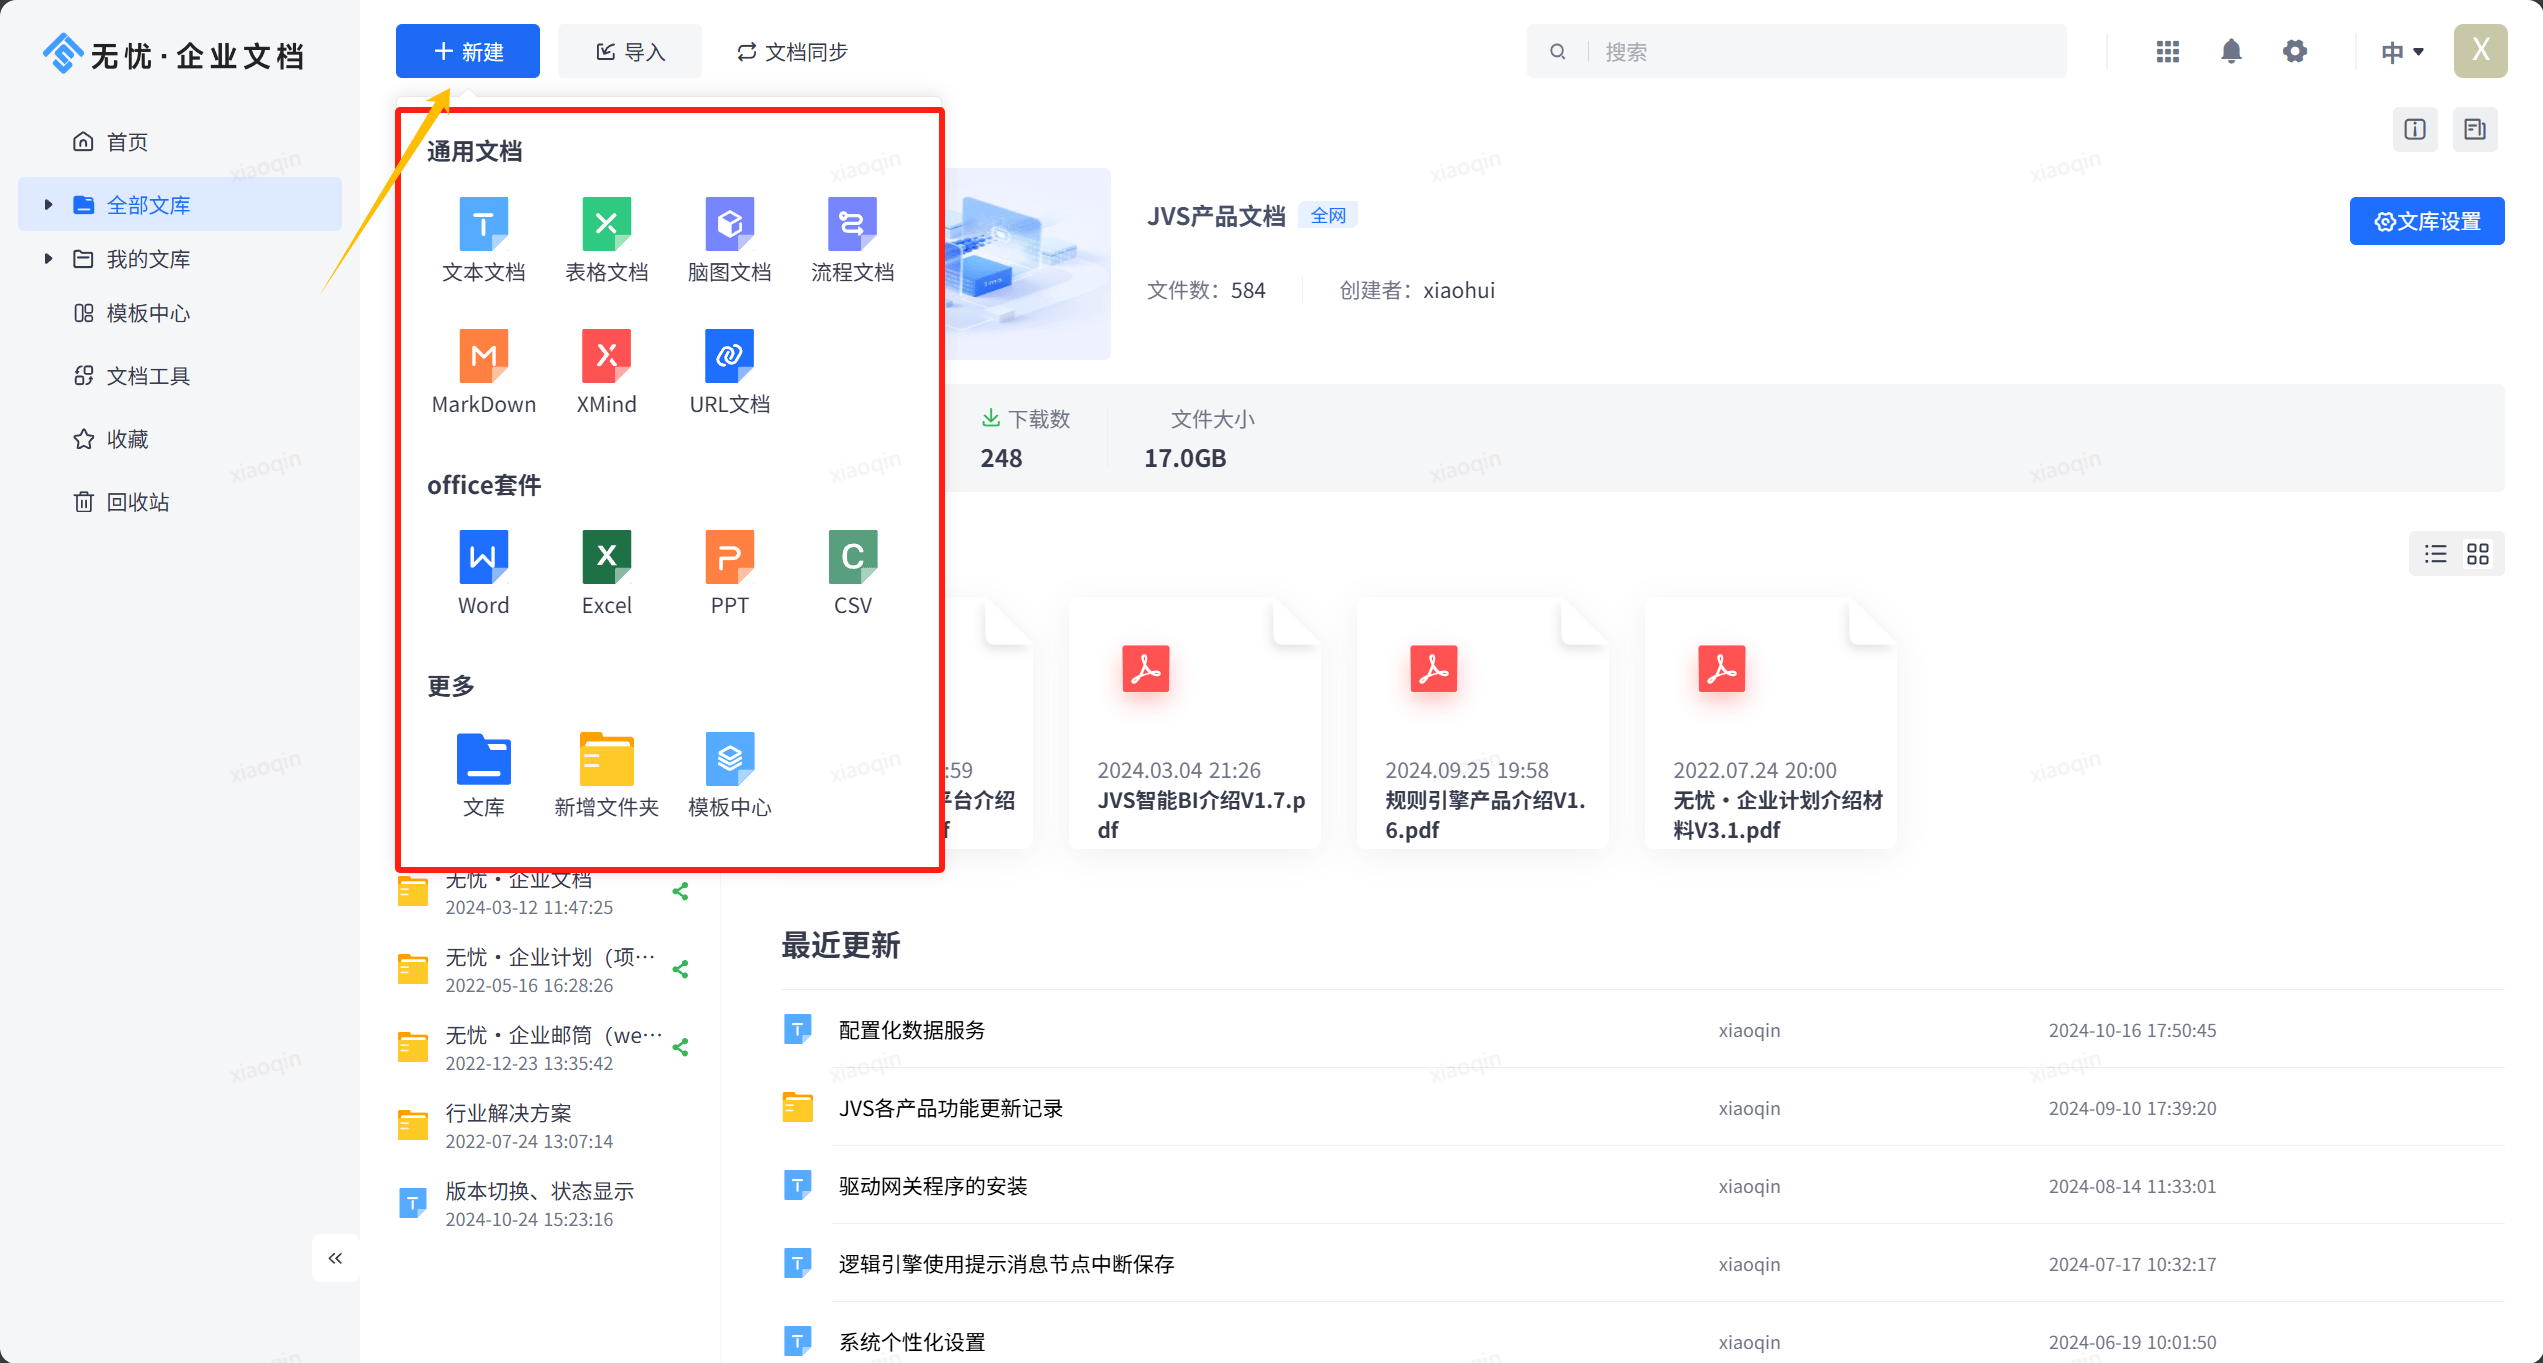Switch recent files to list view

point(2435,553)
